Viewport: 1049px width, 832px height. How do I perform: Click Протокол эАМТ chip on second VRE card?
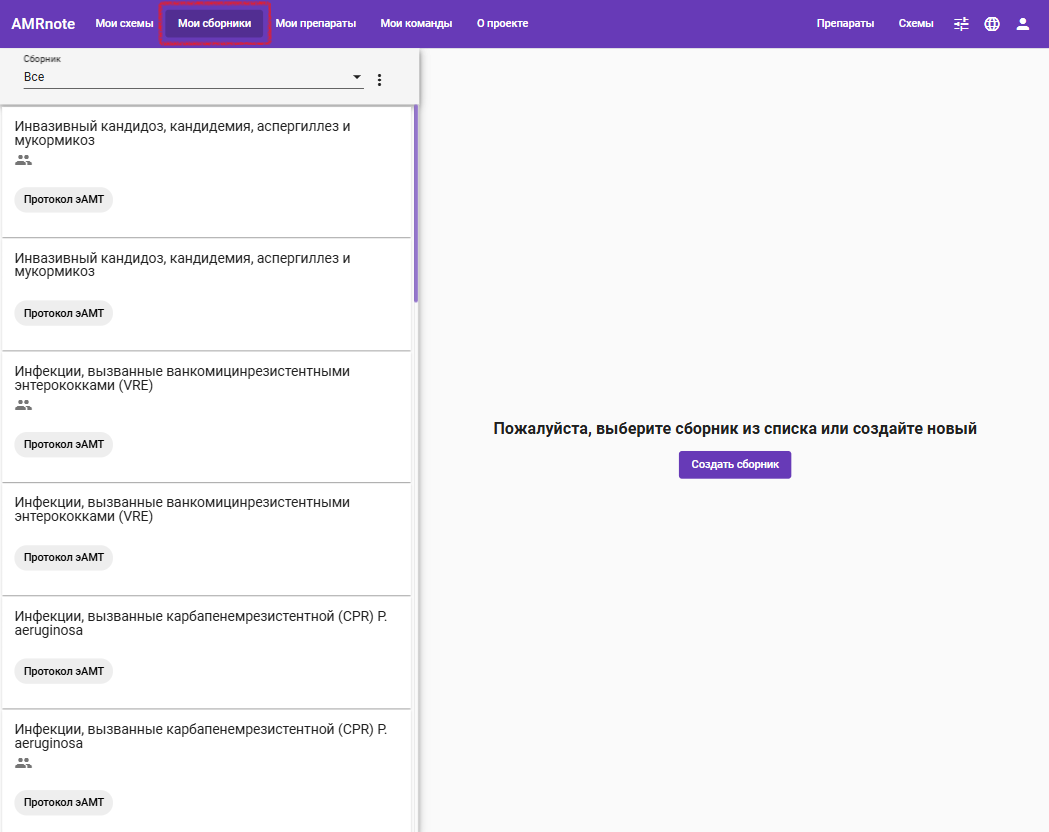click(64, 557)
